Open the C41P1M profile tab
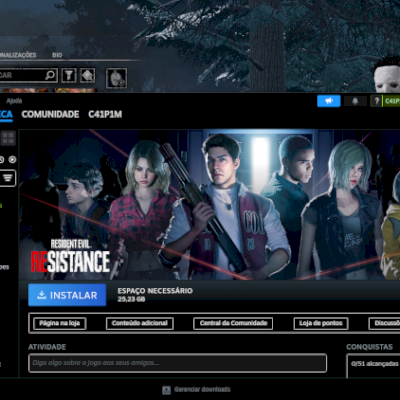 pyautogui.click(x=105, y=114)
